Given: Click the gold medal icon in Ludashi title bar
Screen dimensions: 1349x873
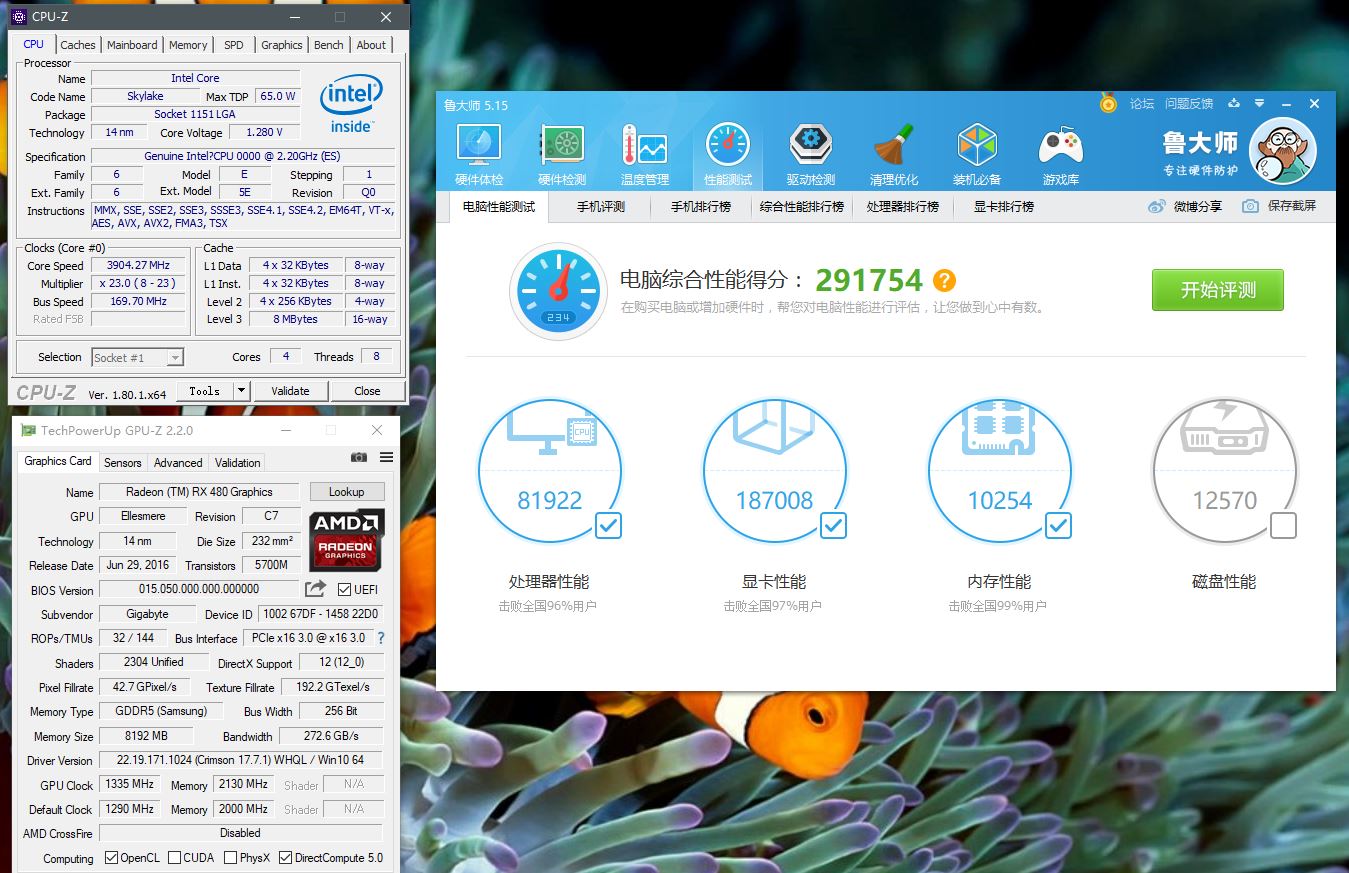Looking at the screenshot, I should coord(1108,103).
